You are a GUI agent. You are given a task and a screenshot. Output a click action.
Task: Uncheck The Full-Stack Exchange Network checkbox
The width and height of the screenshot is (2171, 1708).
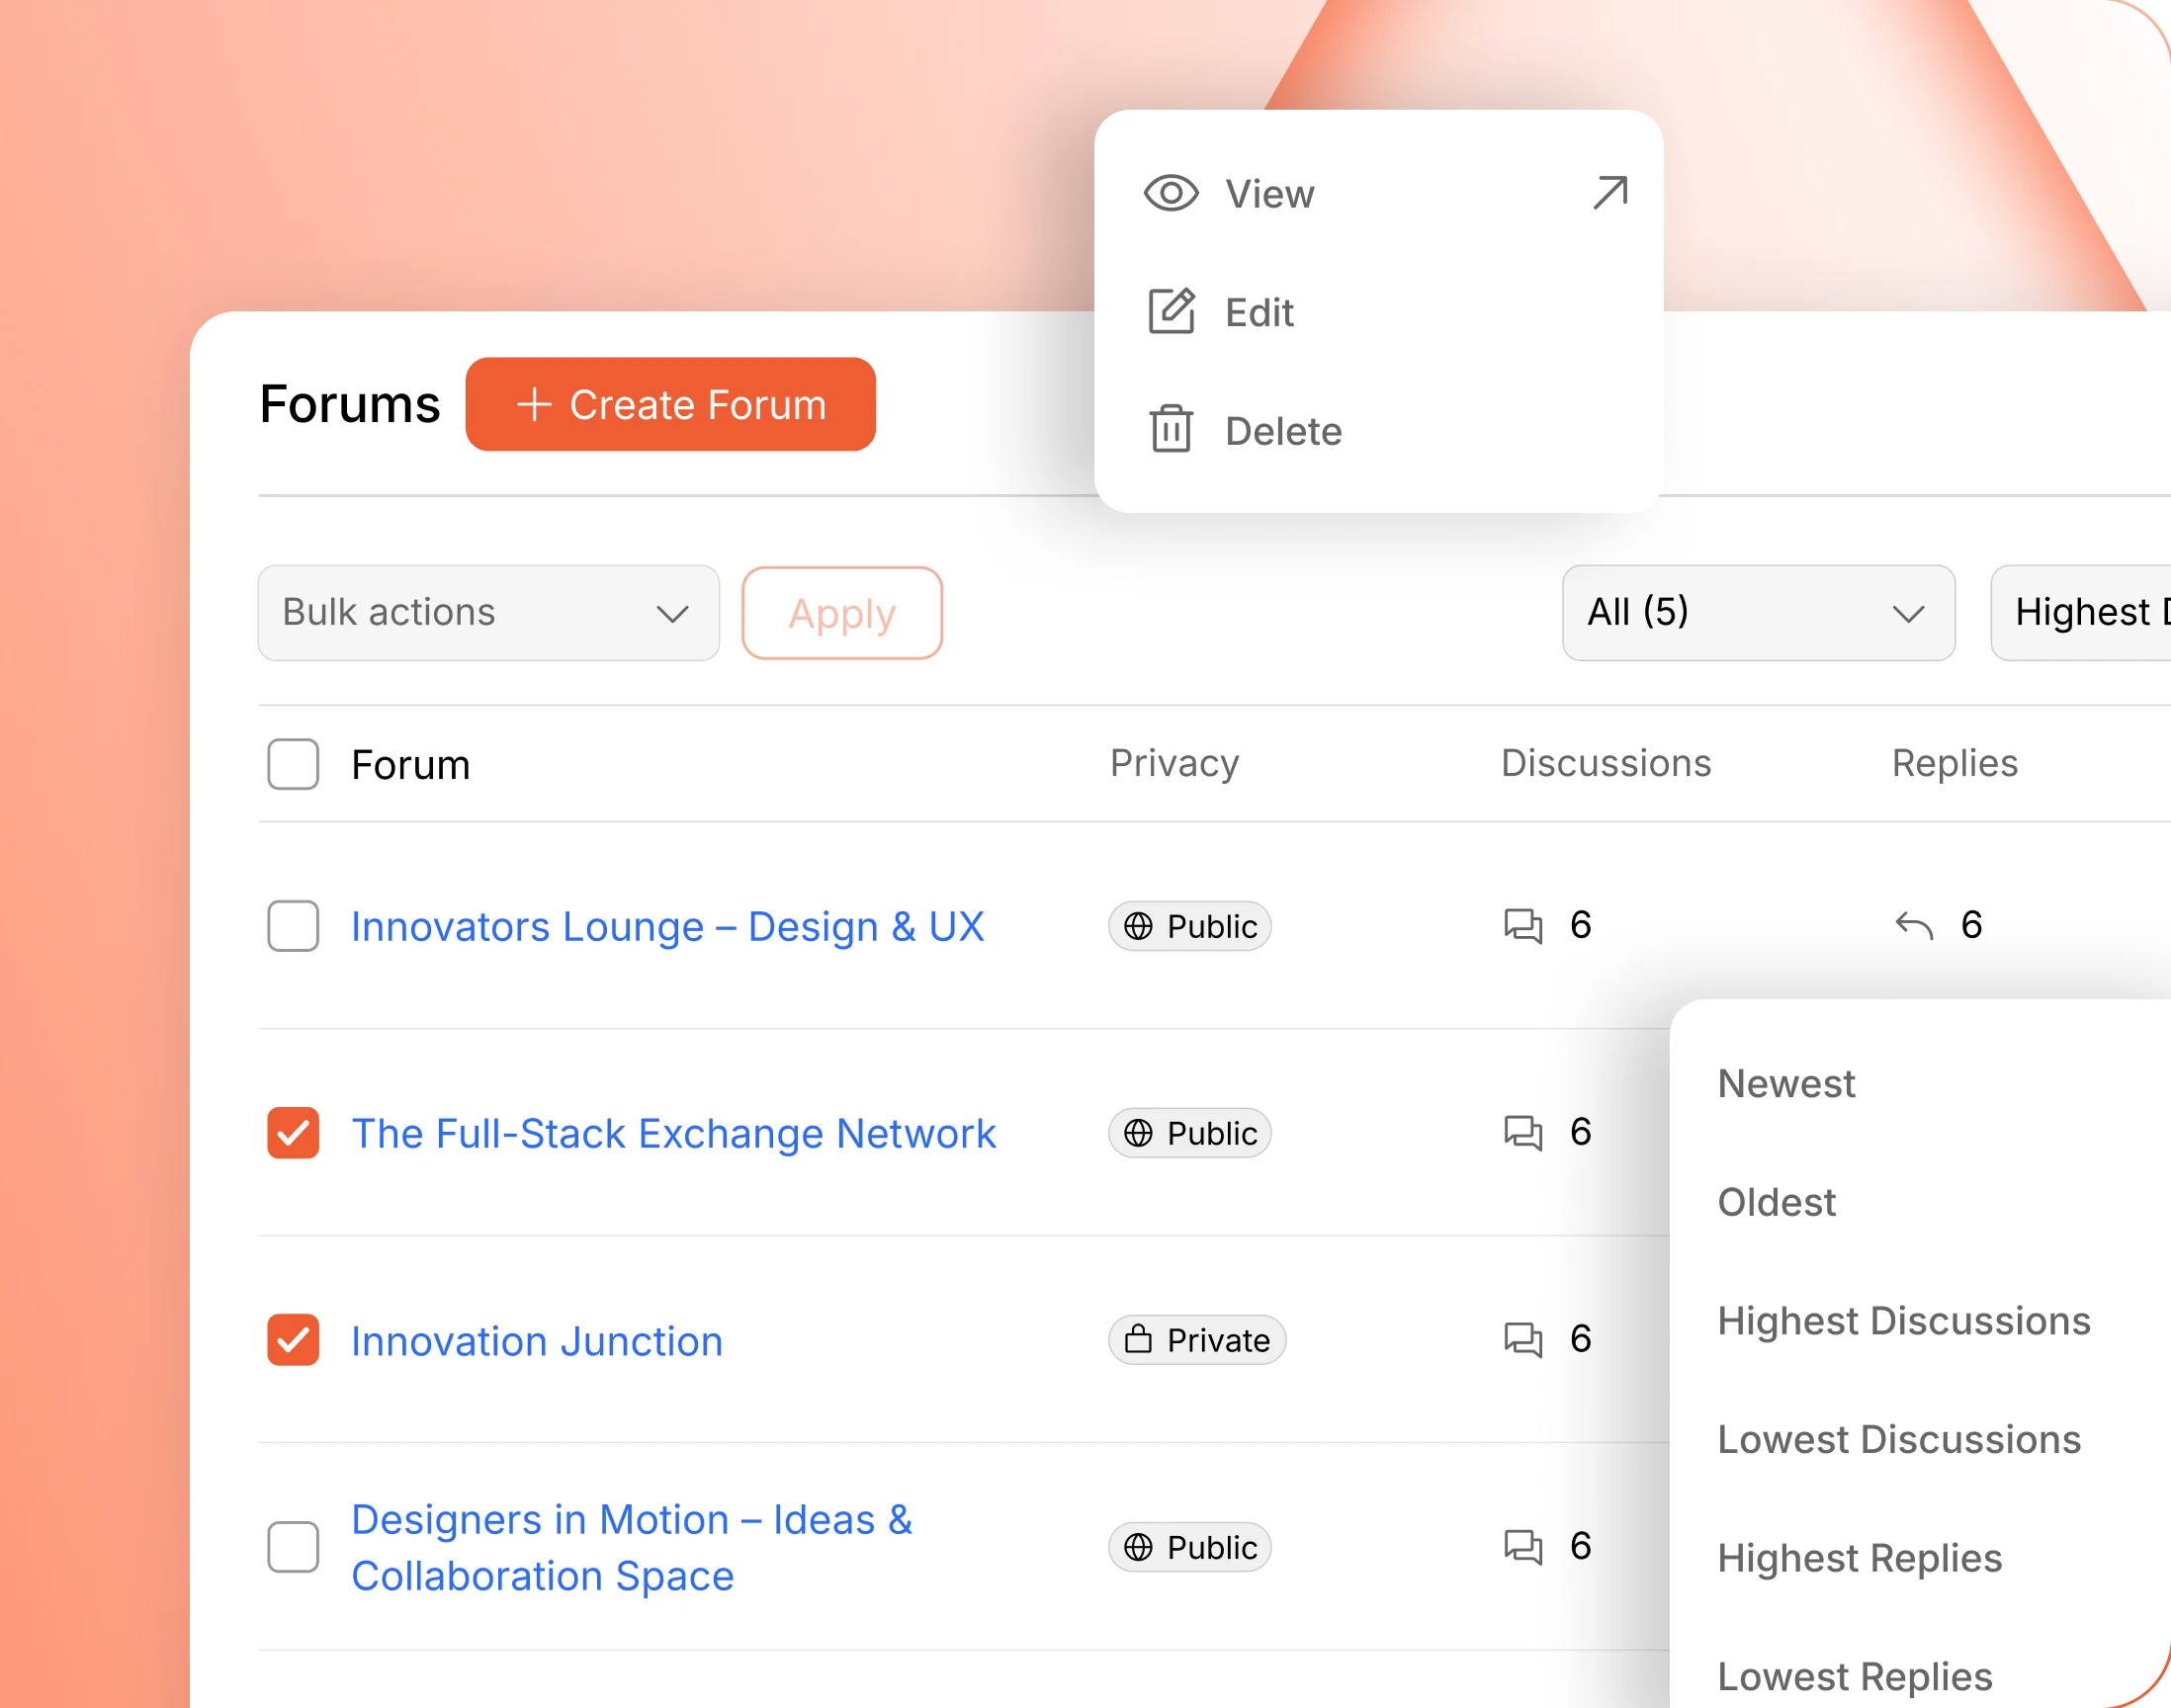(293, 1133)
